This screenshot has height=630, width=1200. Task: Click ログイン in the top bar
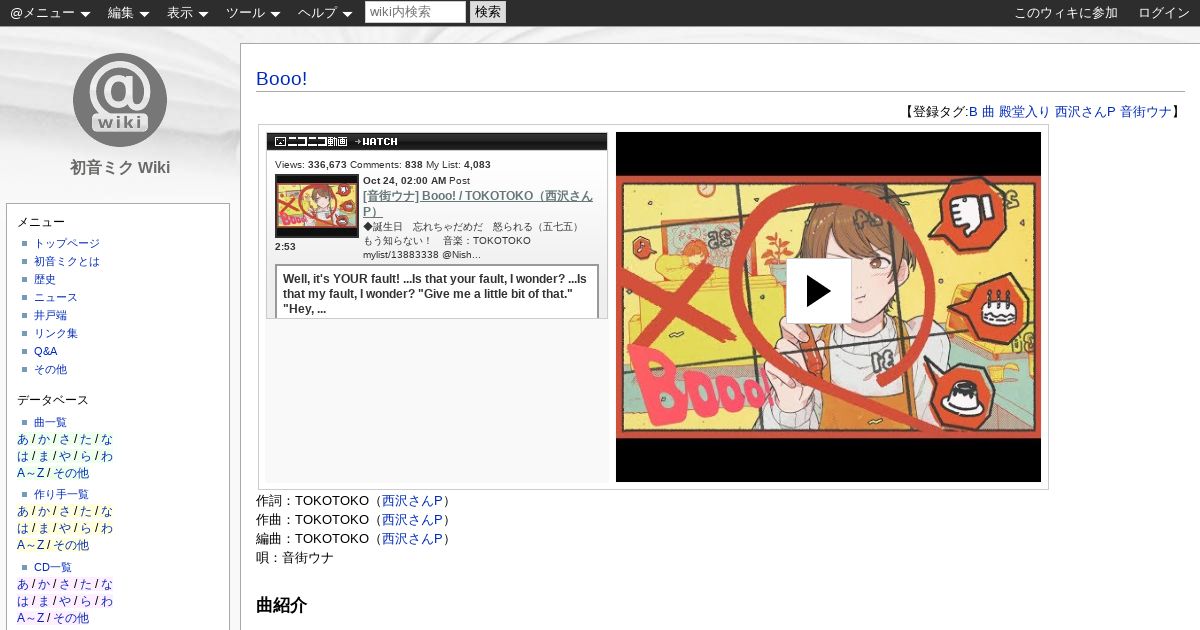tap(1164, 13)
